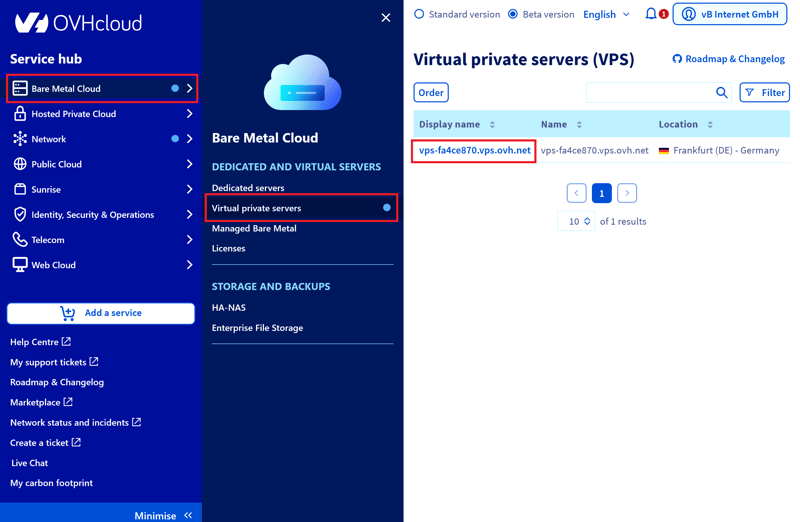Screen dimensions: 800x522
Task: Click the magnifier search icon
Action: [722, 93]
